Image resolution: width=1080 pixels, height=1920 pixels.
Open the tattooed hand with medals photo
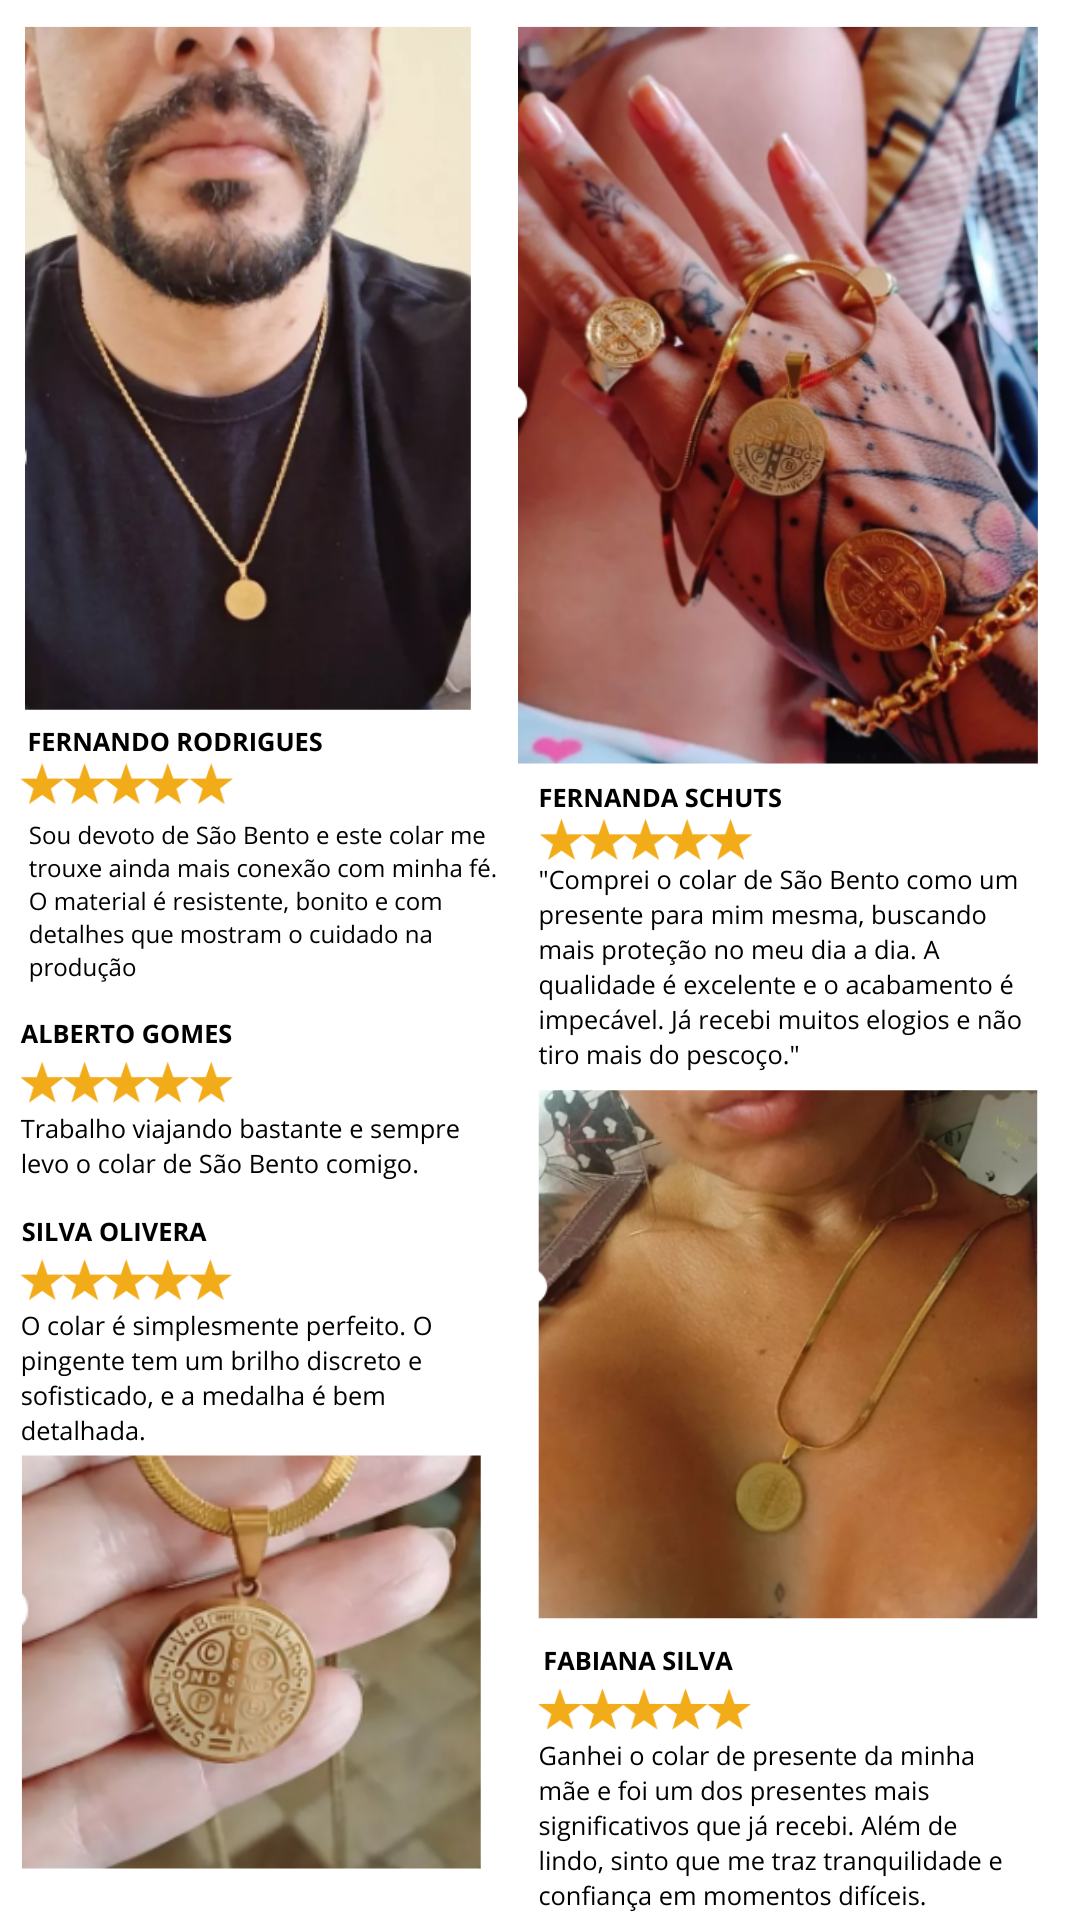[778, 395]
